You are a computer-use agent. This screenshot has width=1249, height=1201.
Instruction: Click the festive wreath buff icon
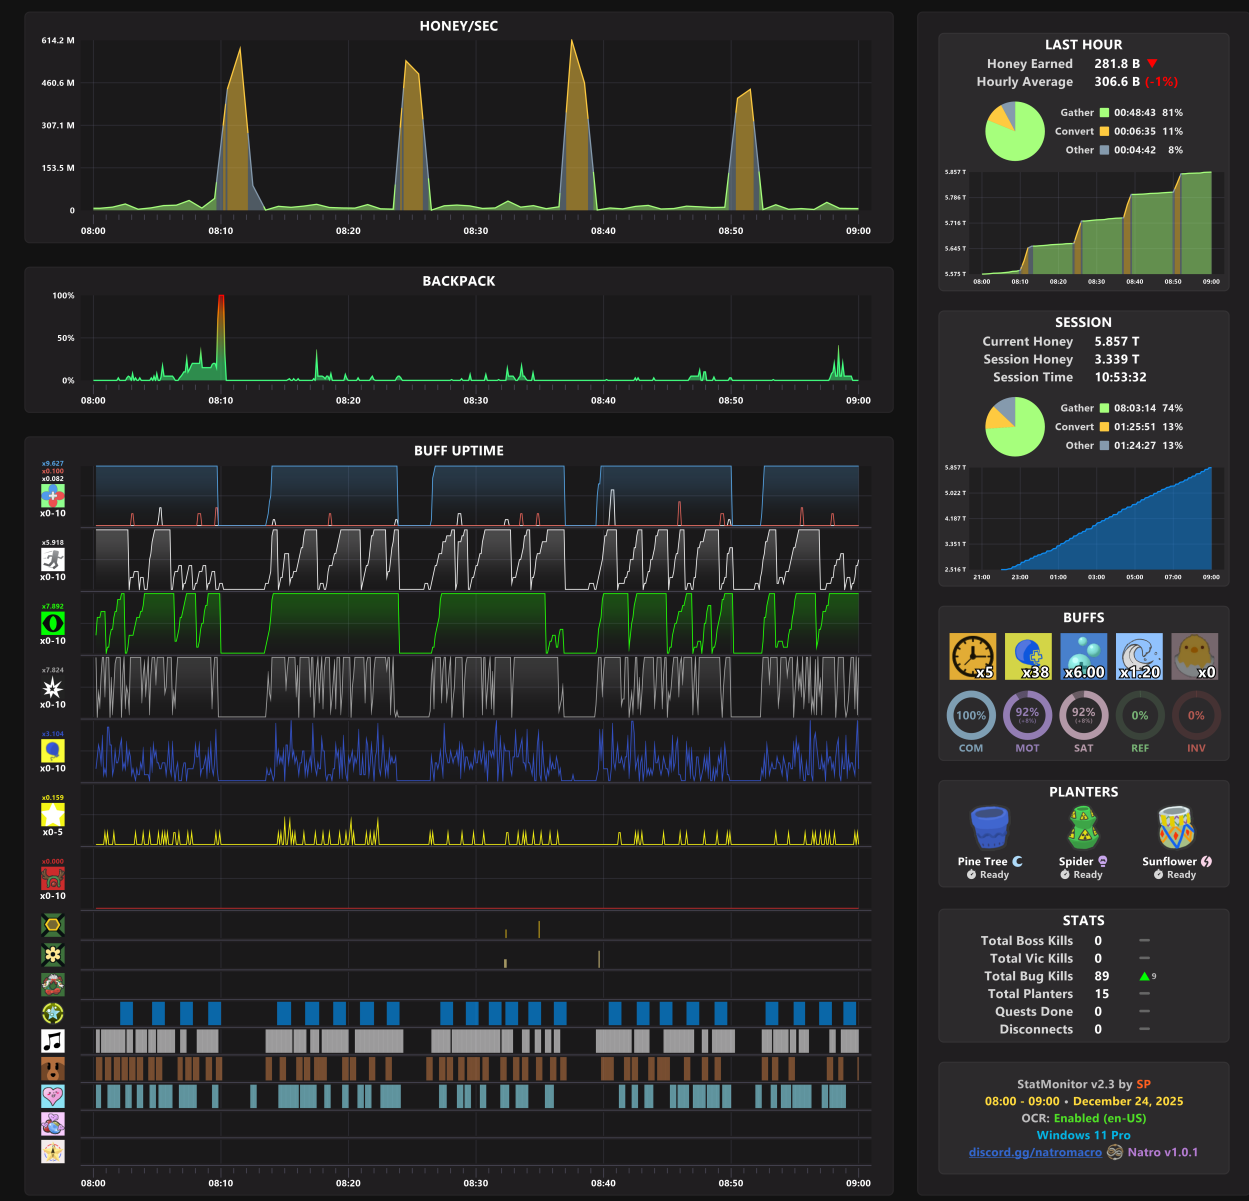pos(53,984)
